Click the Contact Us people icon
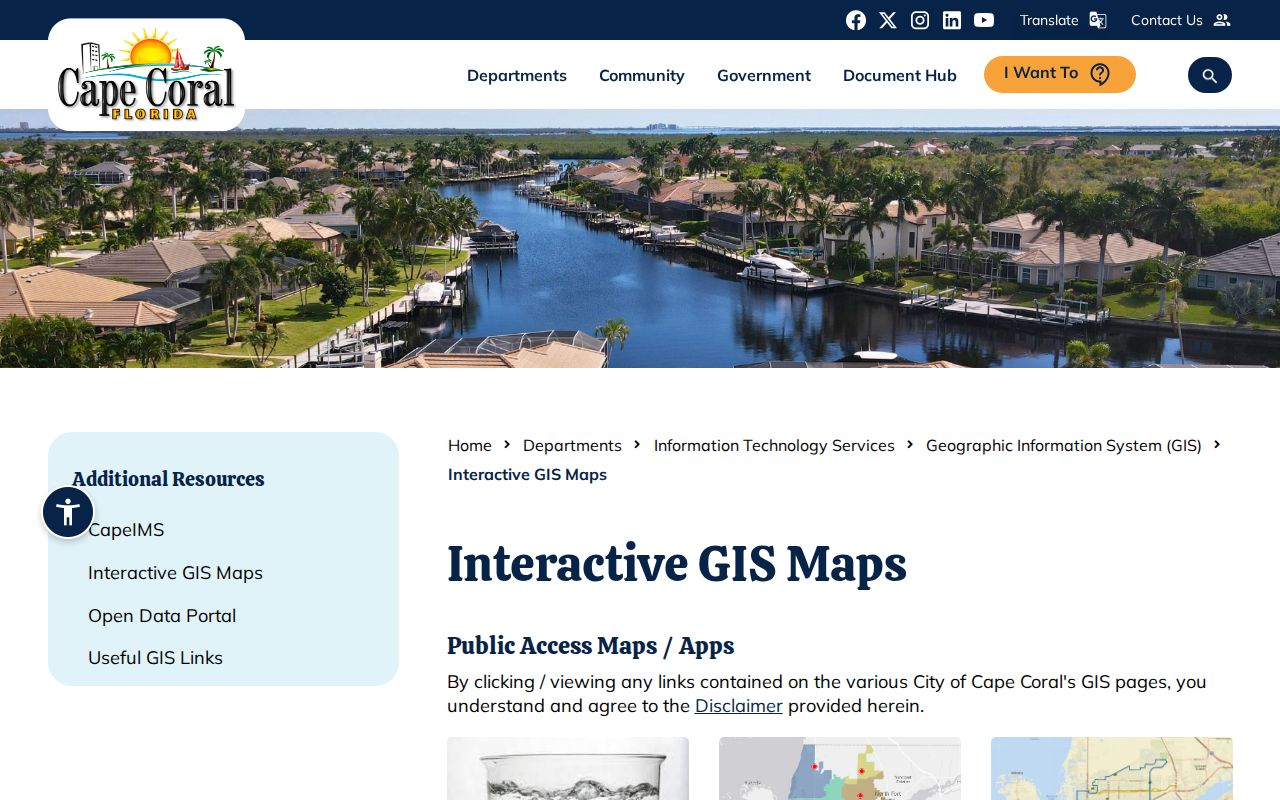This screenshot has width=1280, height=800. pyautogui.click(x=1221, y=20)
